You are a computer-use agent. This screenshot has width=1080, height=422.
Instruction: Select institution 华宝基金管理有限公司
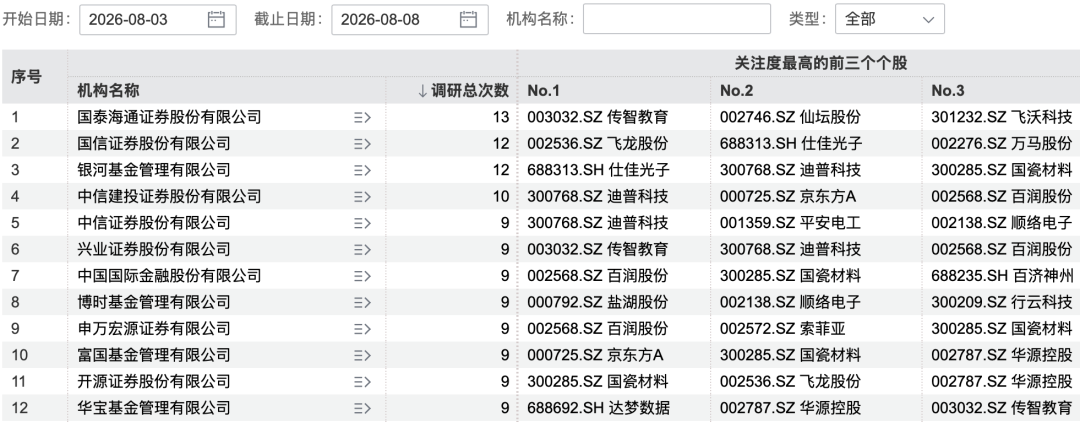click(x=154, y=408)
